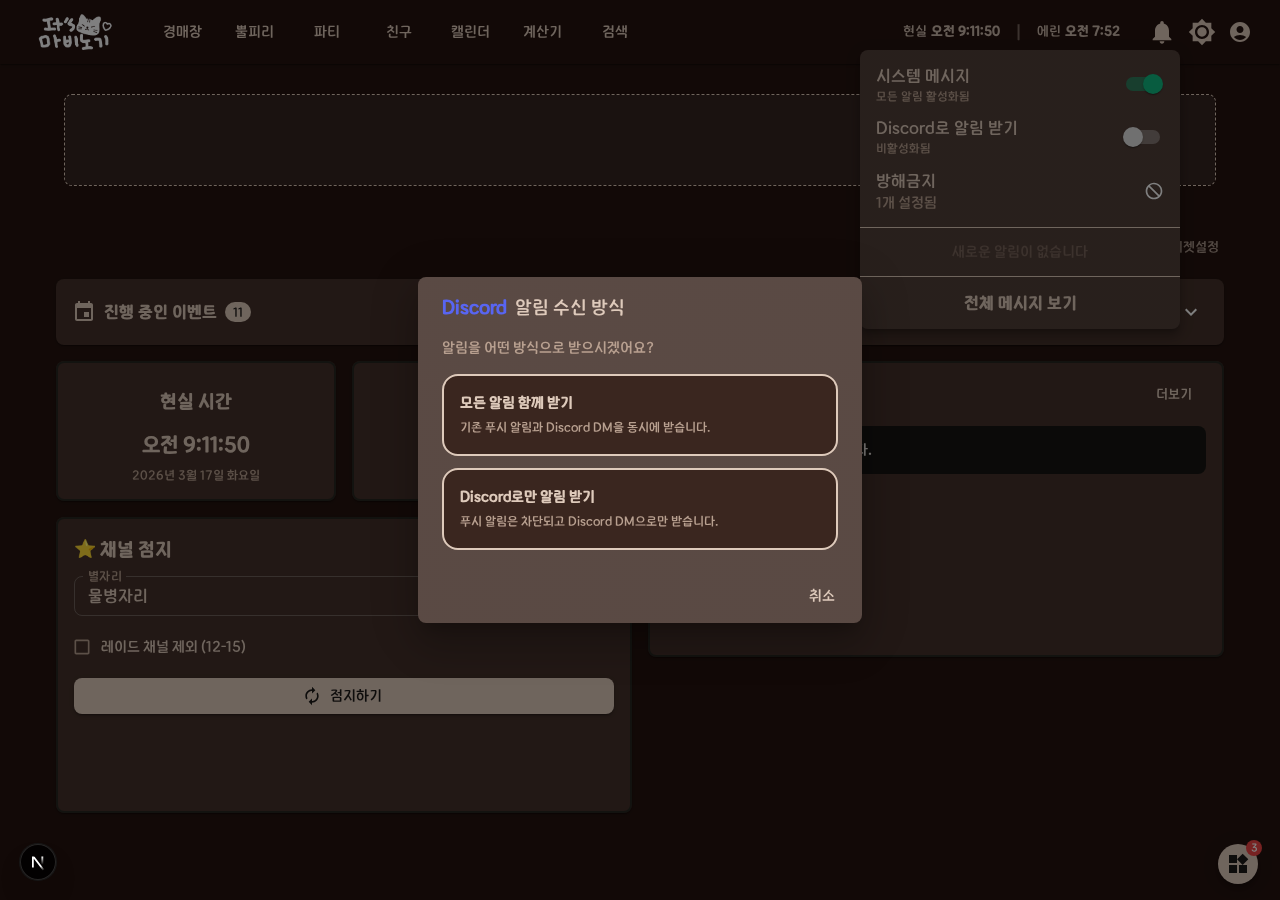Click the 점지하기 refresh button

point(344,696)
